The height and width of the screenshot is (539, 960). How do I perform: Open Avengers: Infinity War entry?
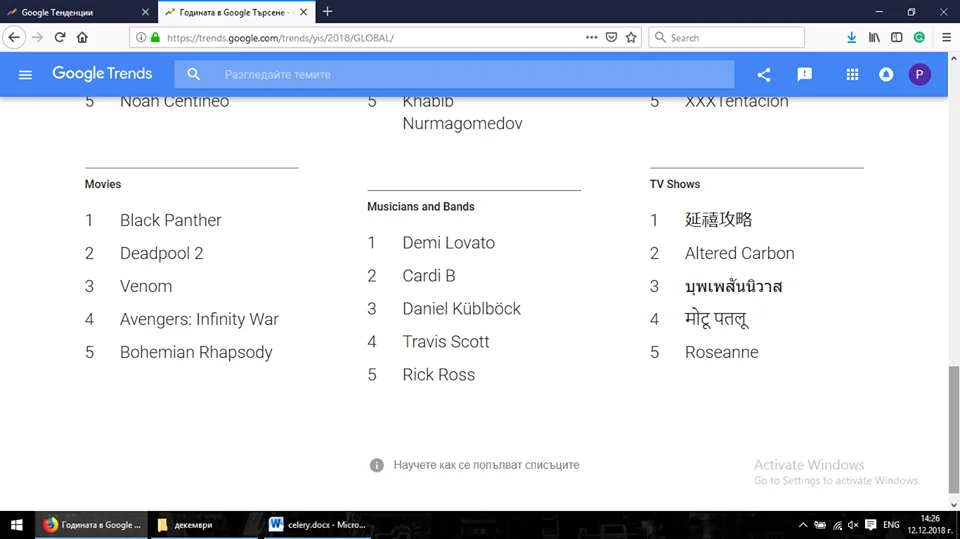tap(199, 319)
